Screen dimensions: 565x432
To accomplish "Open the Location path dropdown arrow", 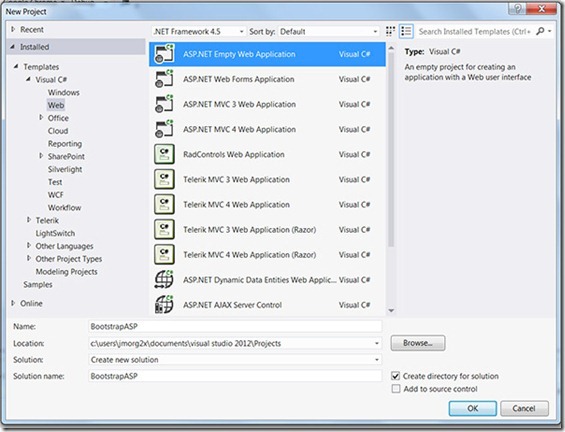I will [377, 343].
